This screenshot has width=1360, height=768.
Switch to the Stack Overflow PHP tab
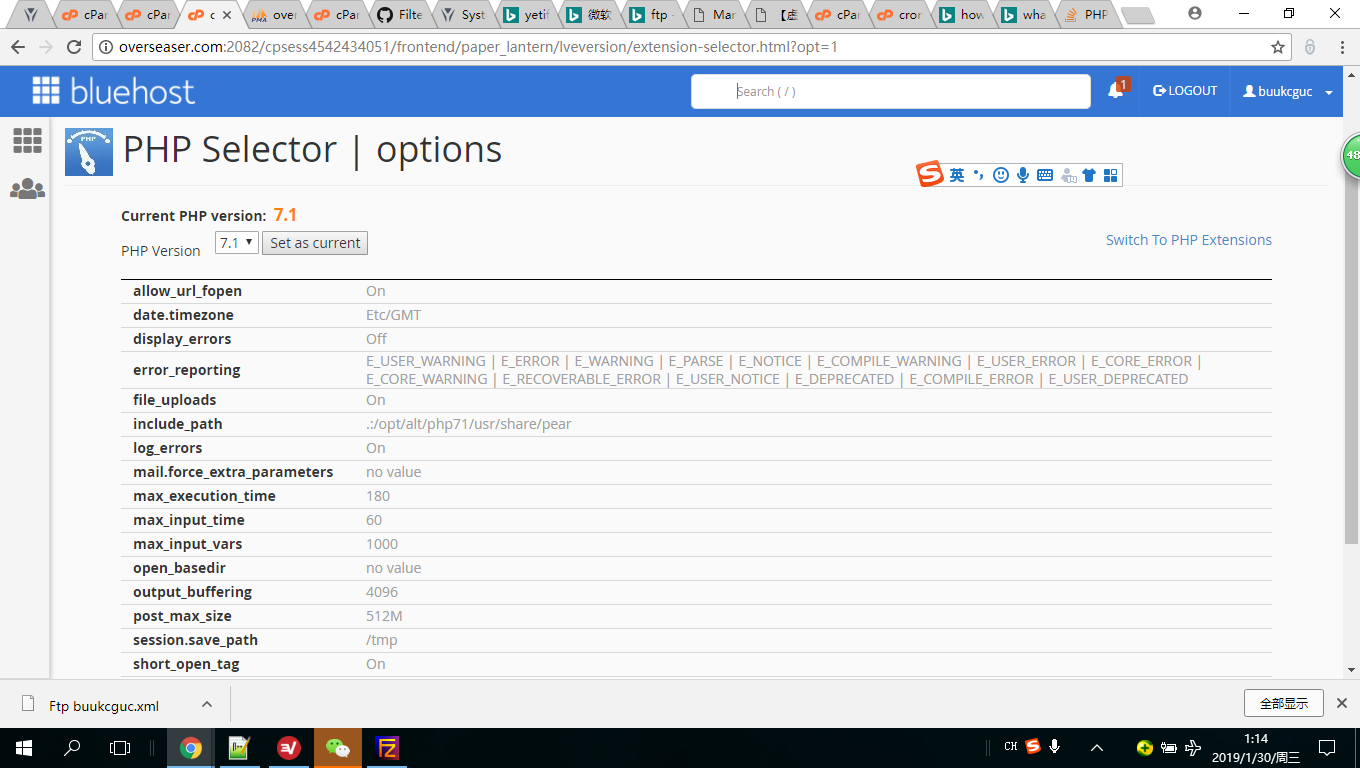[1086, 15]
